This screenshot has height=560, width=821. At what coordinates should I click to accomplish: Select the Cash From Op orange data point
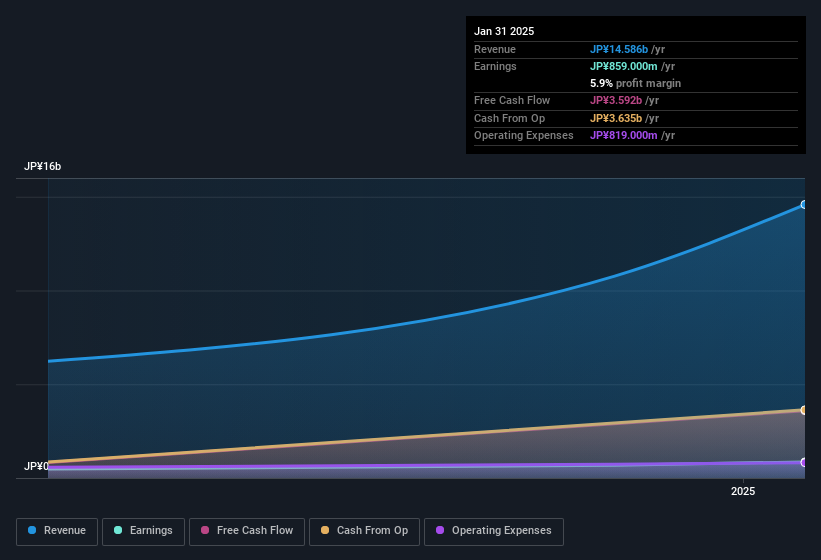click(804, 410)
